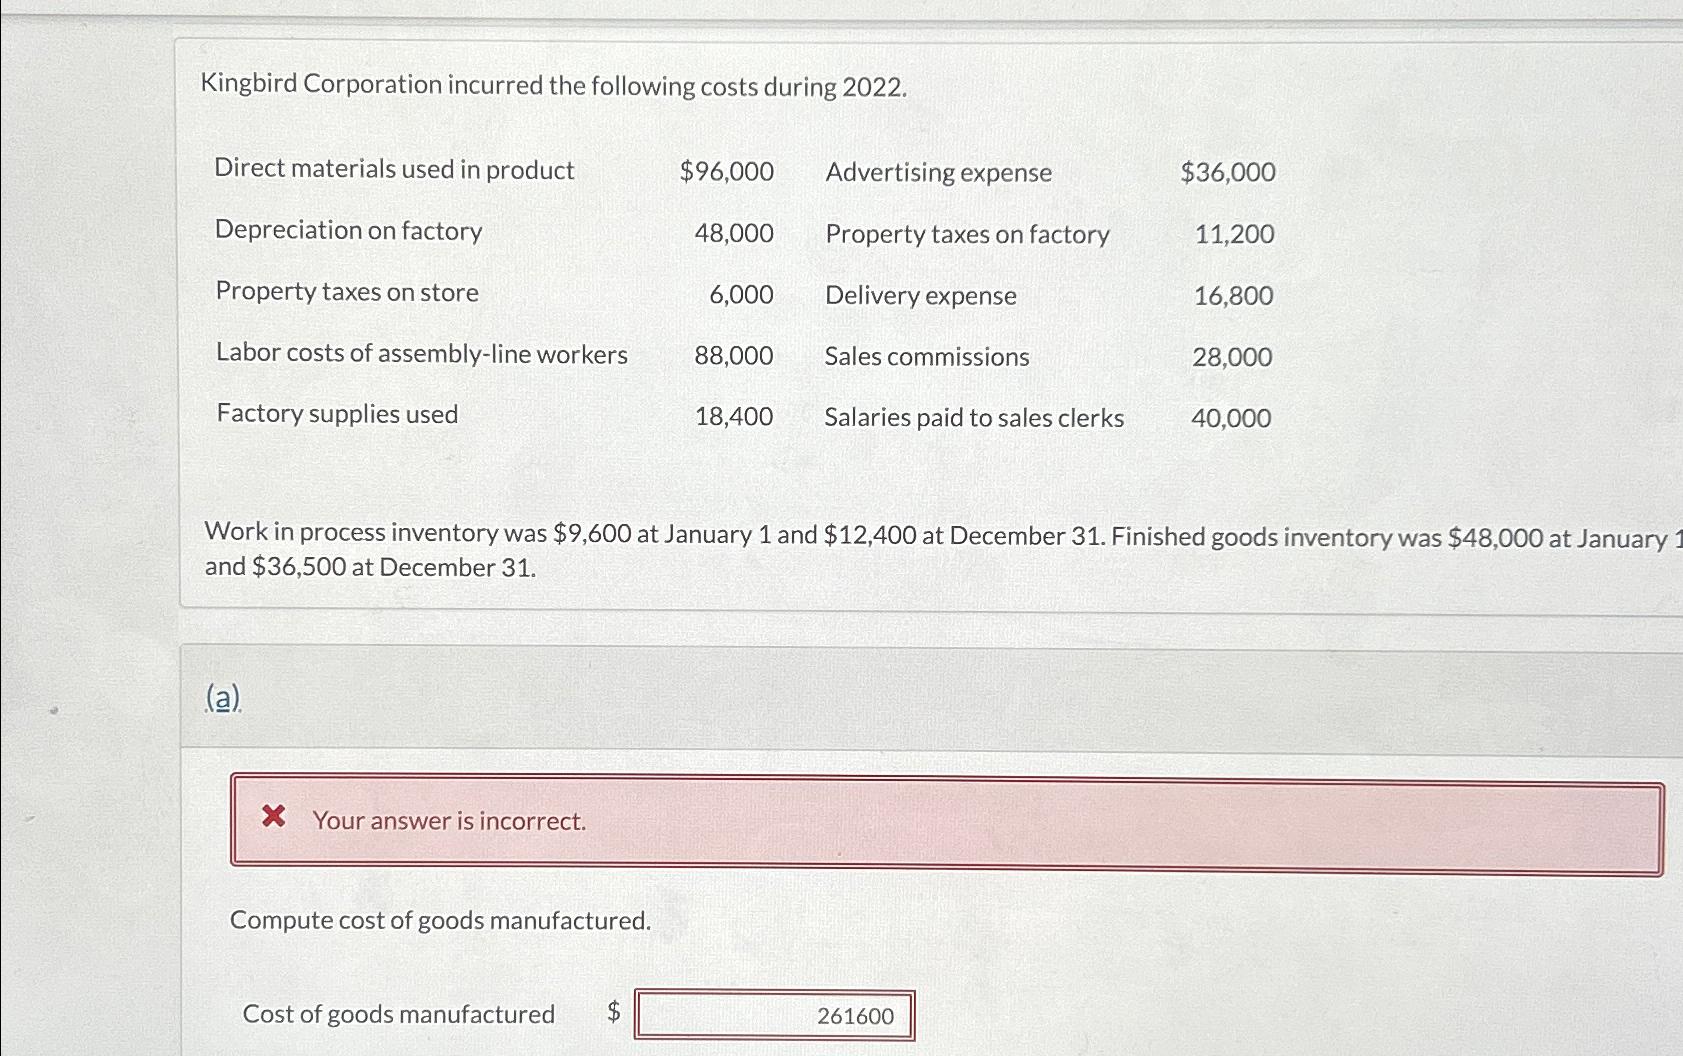Screen dimensions: 1683x1056
Task: Click the Sales commissions amount 28,000
Action: [1234, 356]
